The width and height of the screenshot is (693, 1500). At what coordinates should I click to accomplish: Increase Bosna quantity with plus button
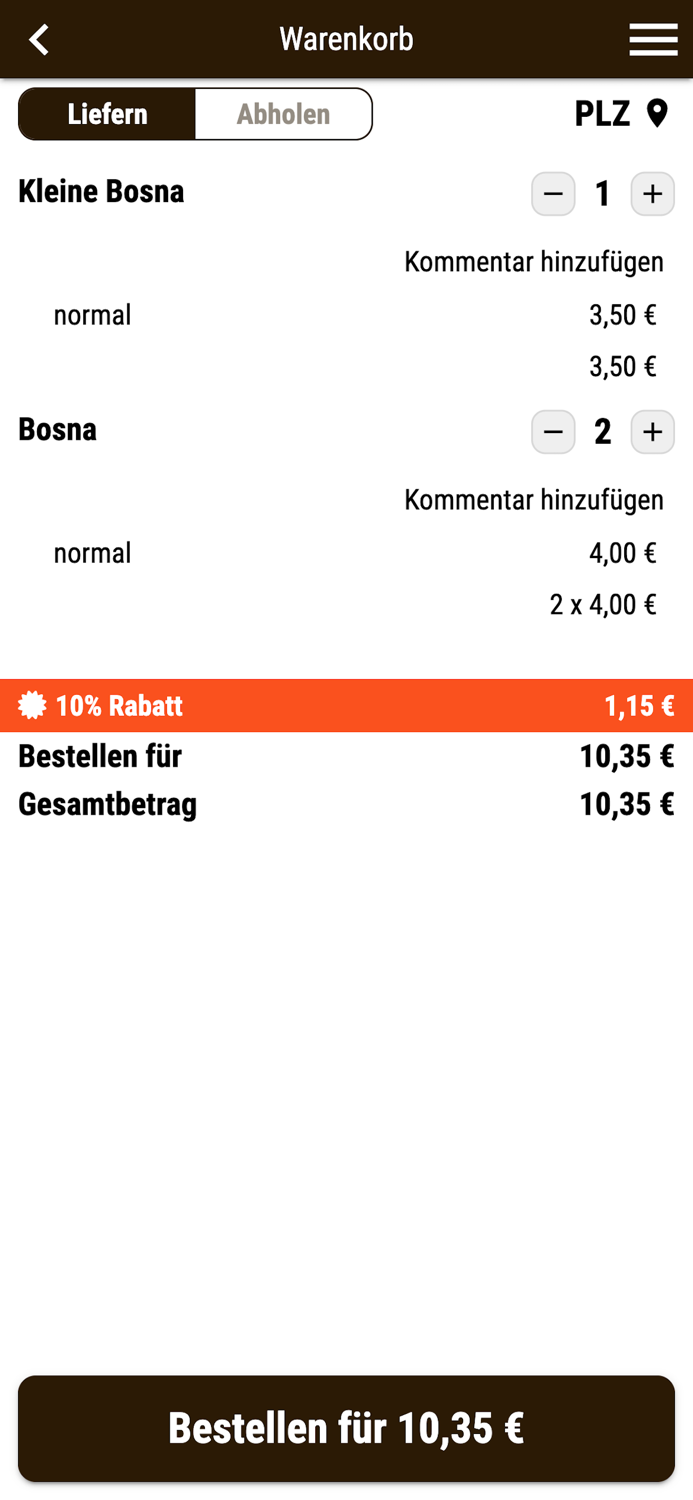[652, 432]
